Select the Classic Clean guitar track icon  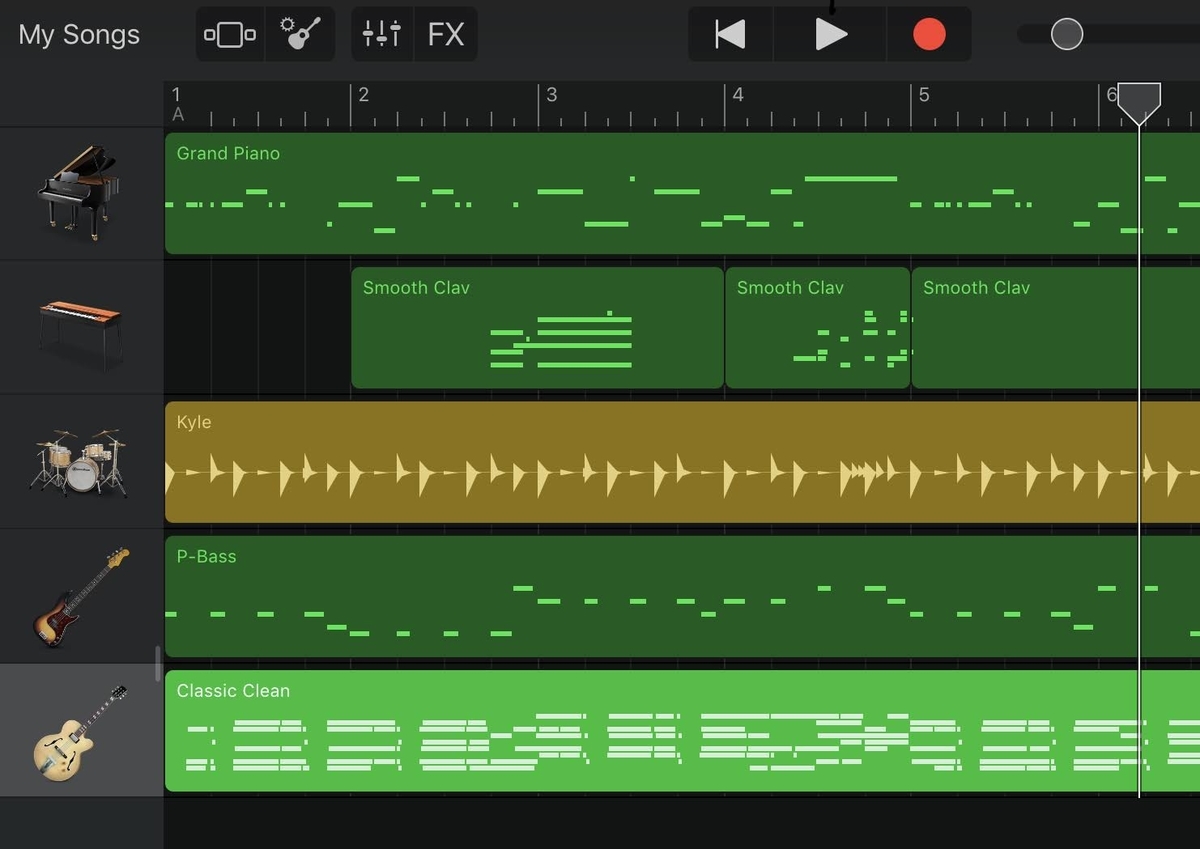click(80, 729)
